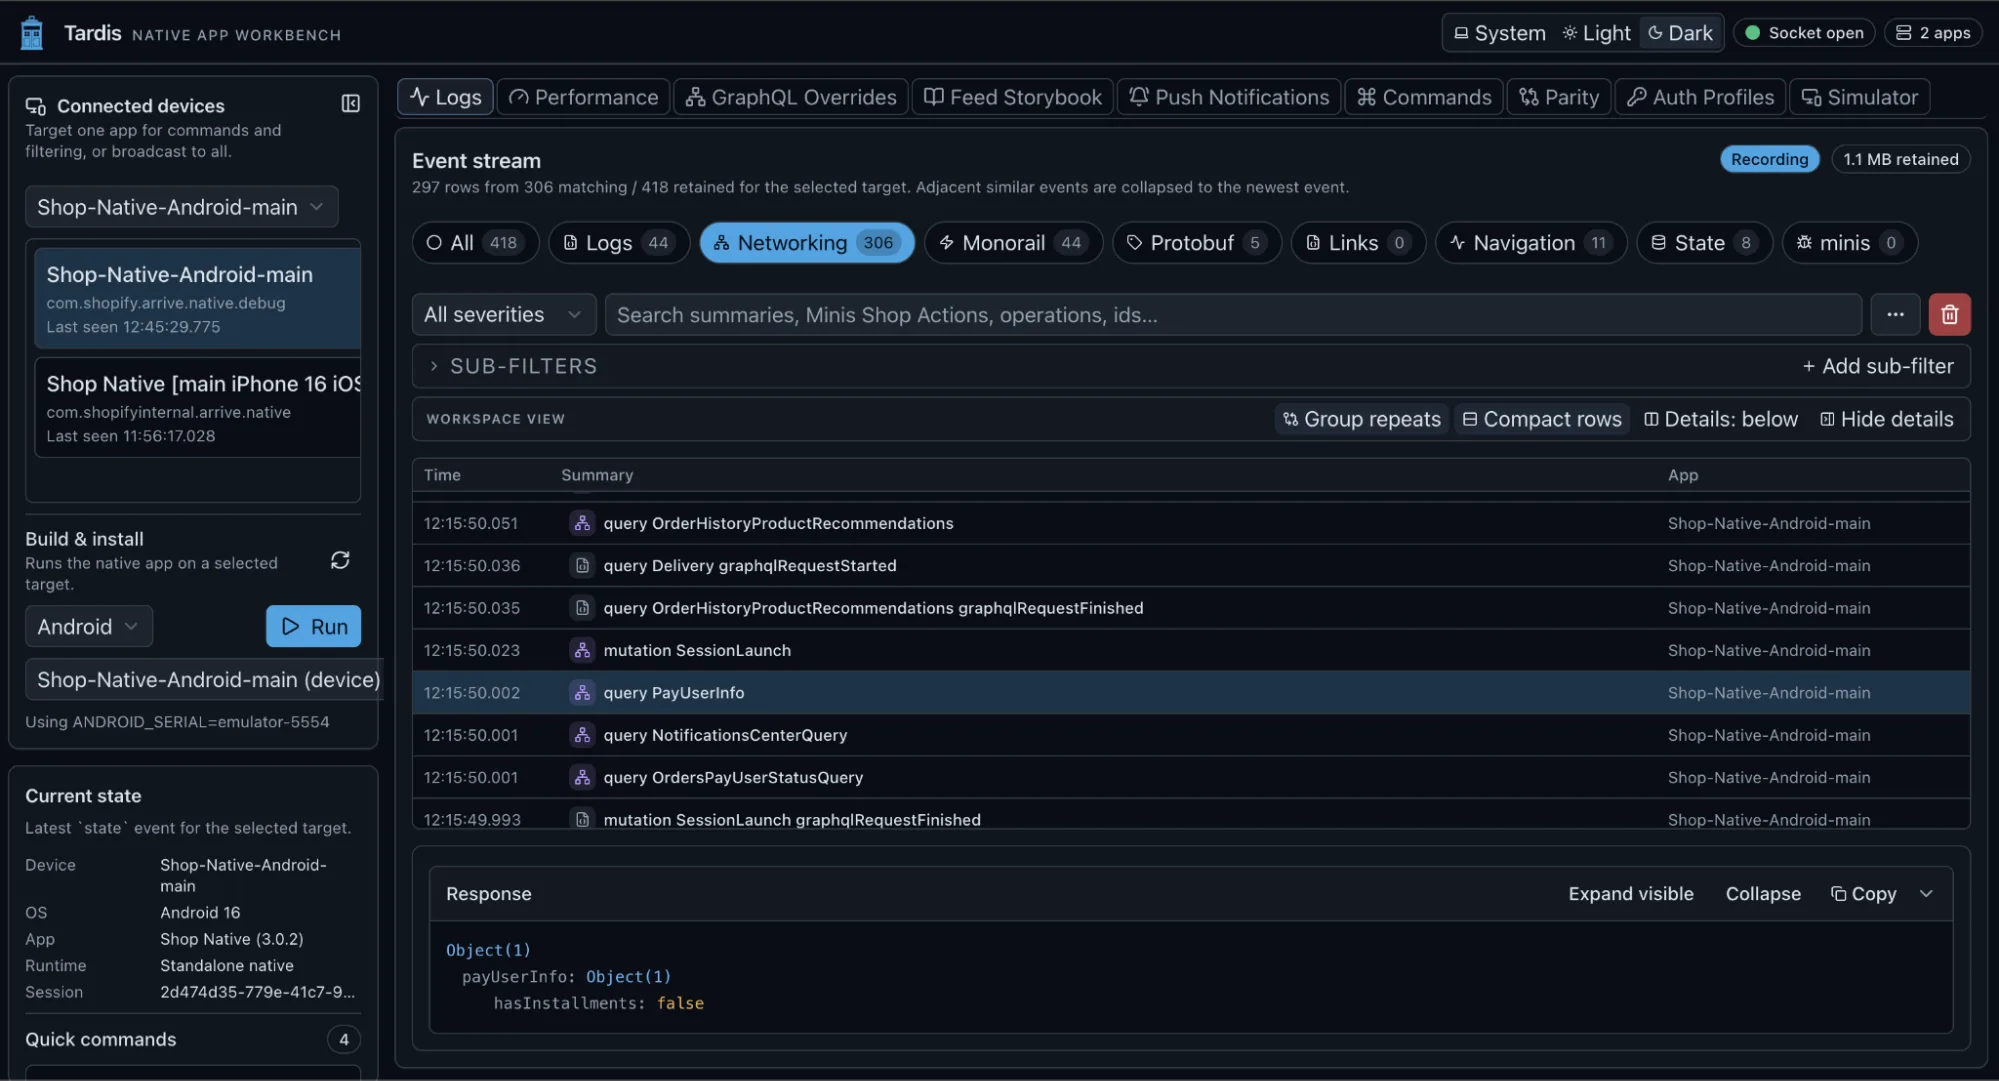Open the Quick commands count badge 4
This screenshot has height=1081, width=1999.
pyautogui.click(x=344, y=1040)
